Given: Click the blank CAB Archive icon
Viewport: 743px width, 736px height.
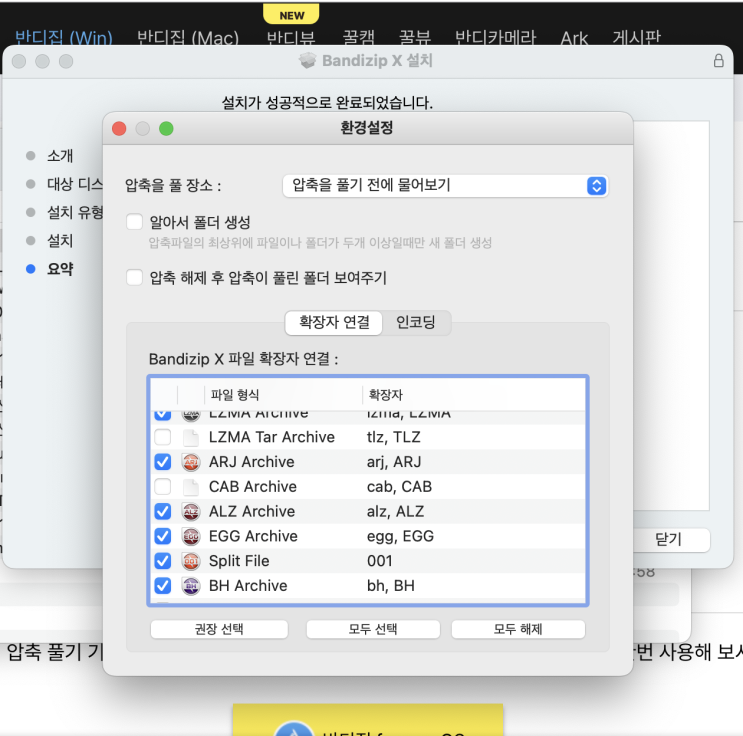Looking at the screenshot, I should tap(191, 487).
